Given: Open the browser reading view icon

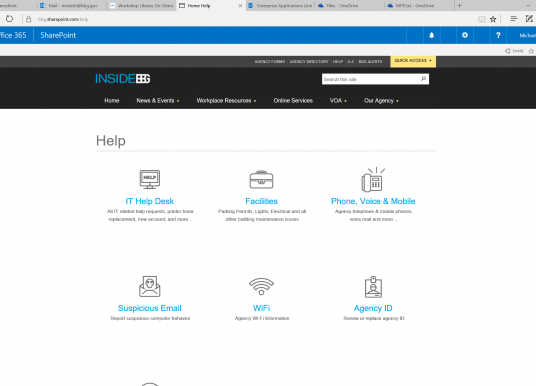Looking at the screenshot, I should point(482,19).
